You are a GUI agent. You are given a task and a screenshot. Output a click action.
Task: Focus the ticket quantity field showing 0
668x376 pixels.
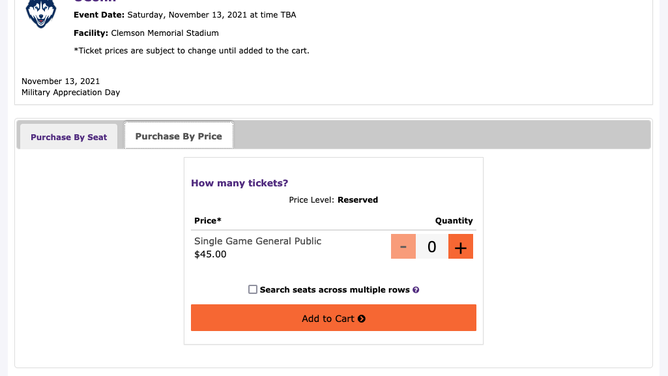click(432, 247)
